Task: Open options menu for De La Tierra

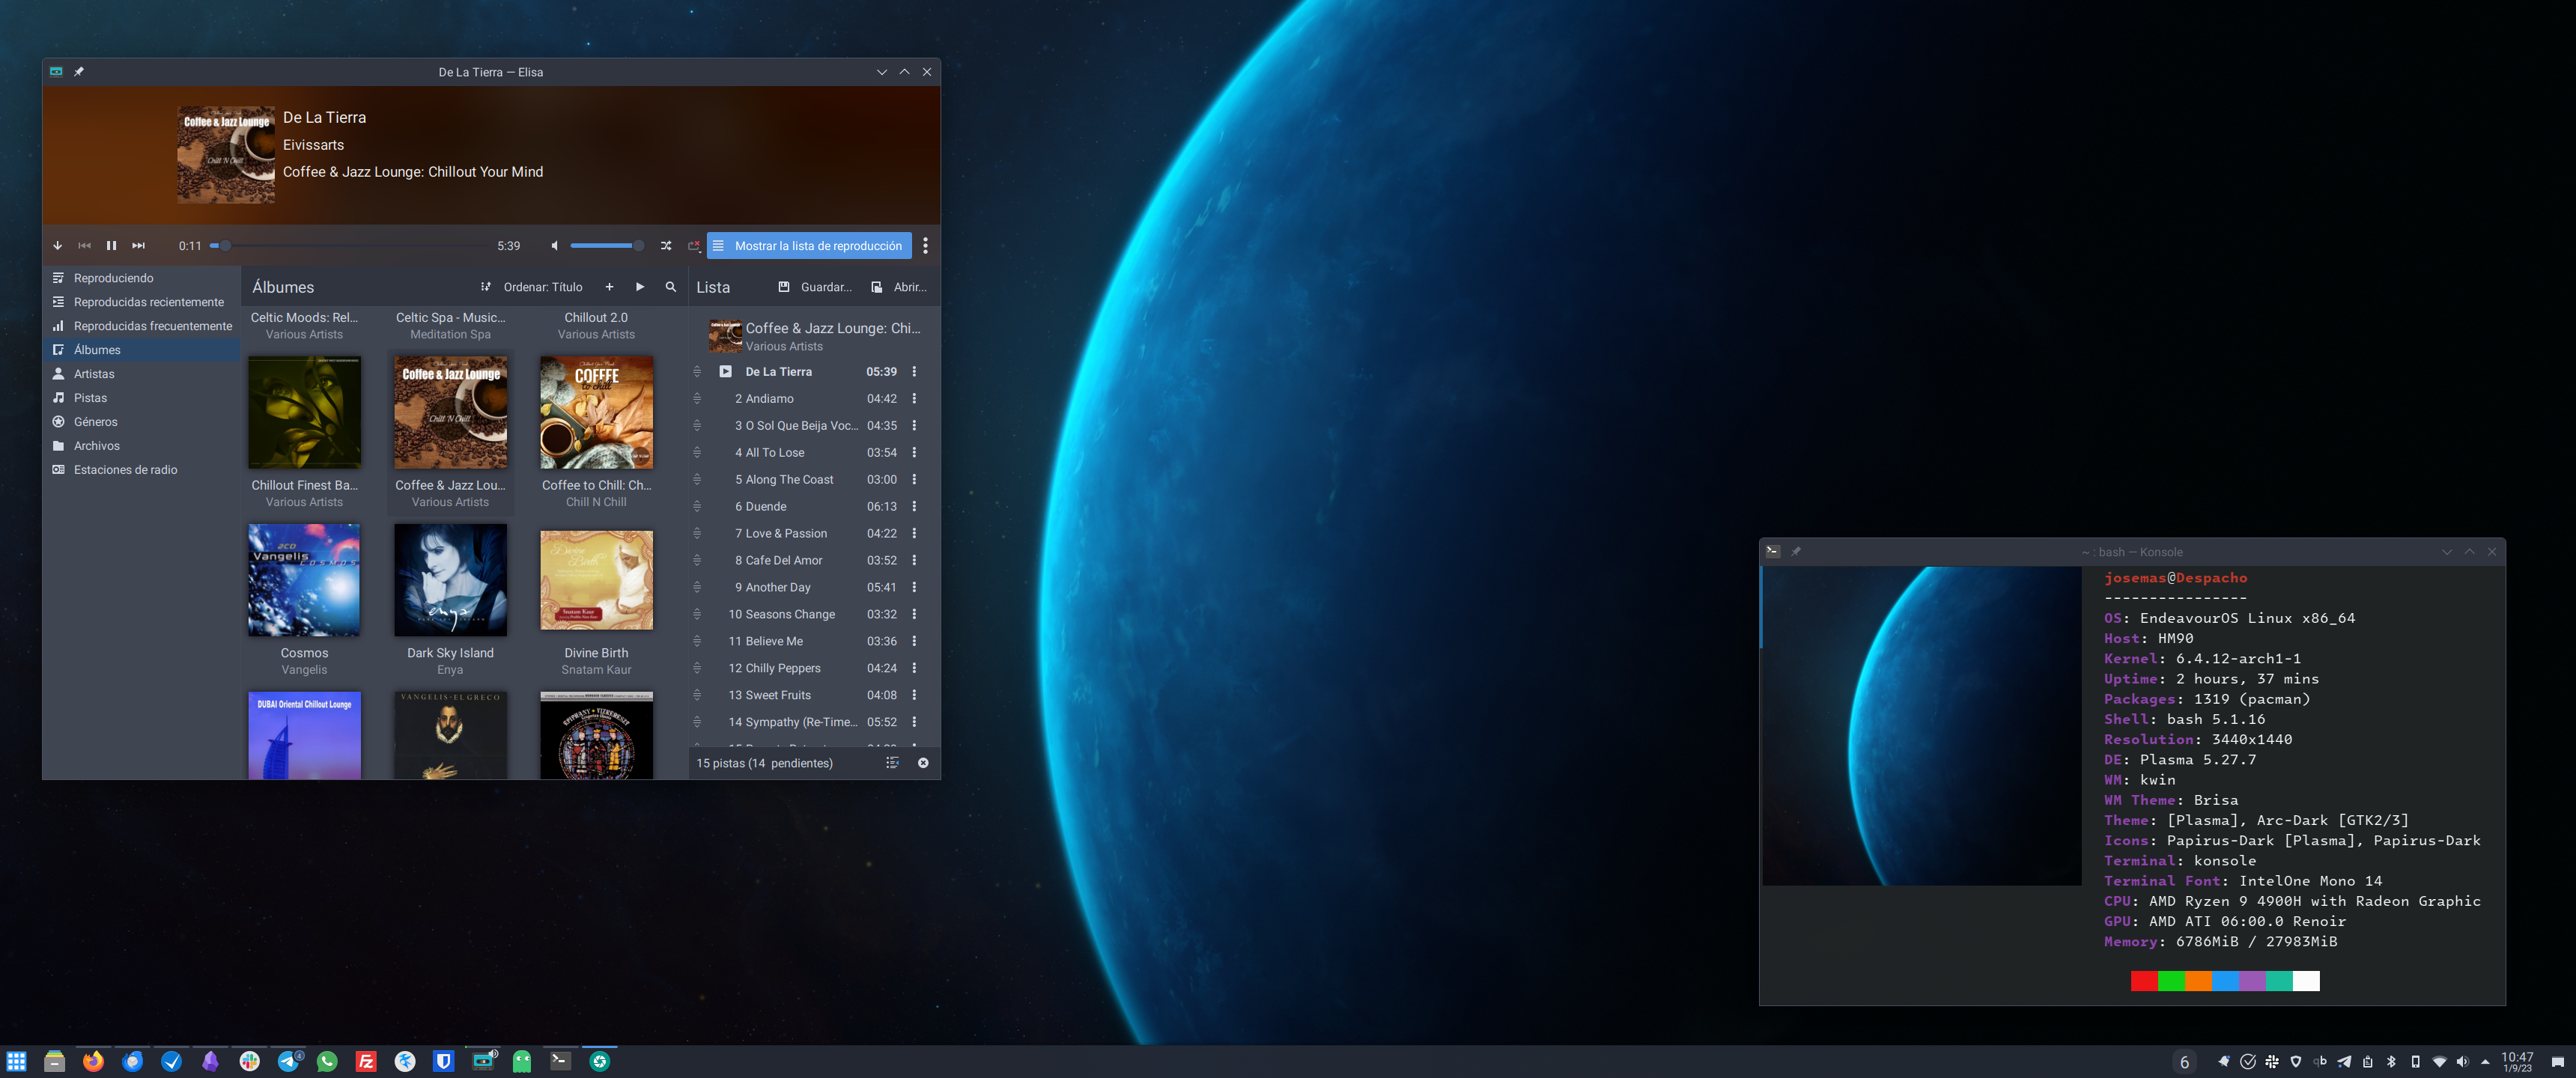Action: pos(914,371)
